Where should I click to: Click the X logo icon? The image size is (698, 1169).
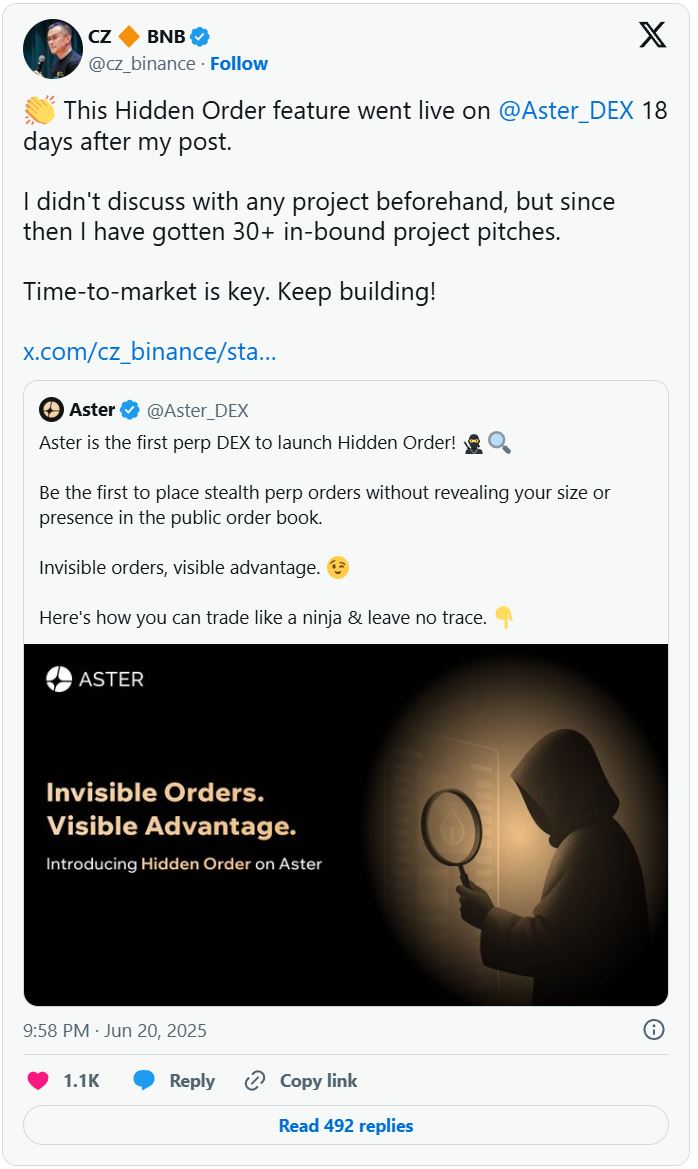click(x=652, y=36)
